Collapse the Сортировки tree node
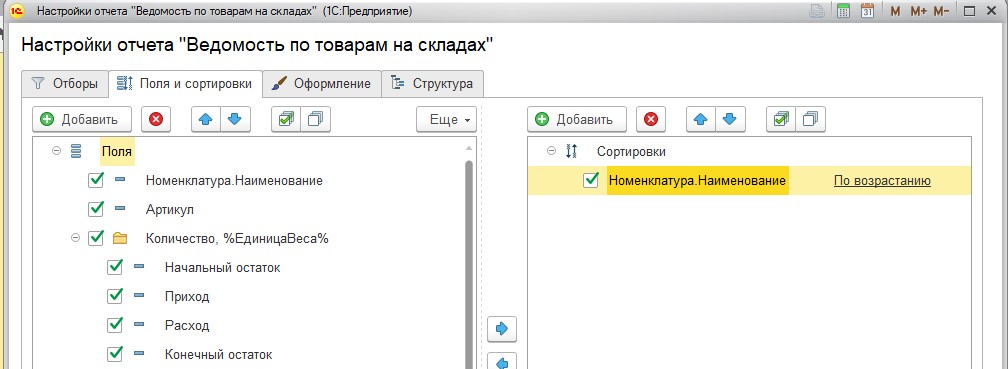 551,152
